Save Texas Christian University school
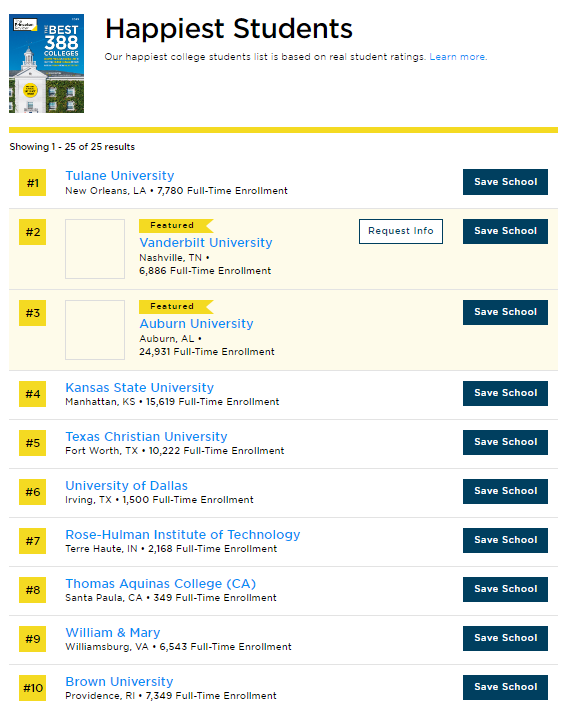Screen dimensions: 565x710 [x=505, y=442]
